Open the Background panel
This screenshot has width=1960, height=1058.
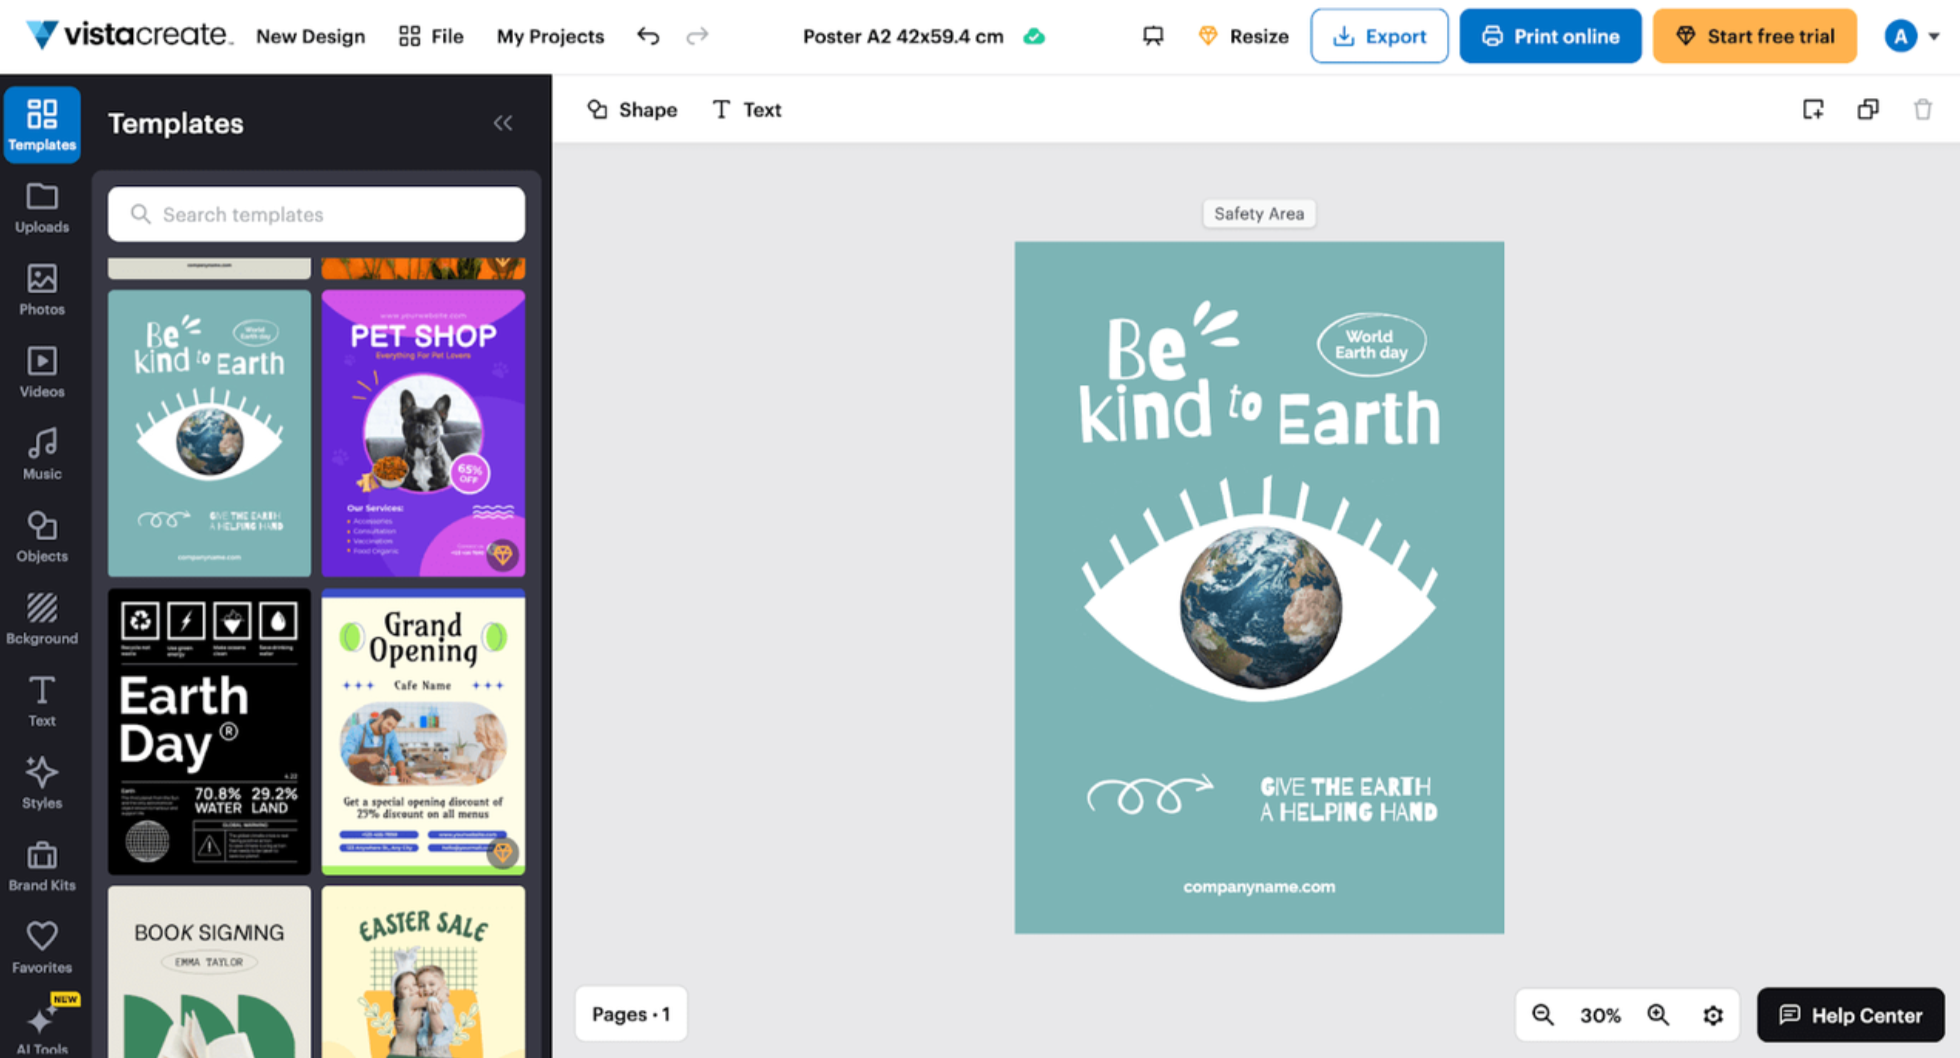41,619
